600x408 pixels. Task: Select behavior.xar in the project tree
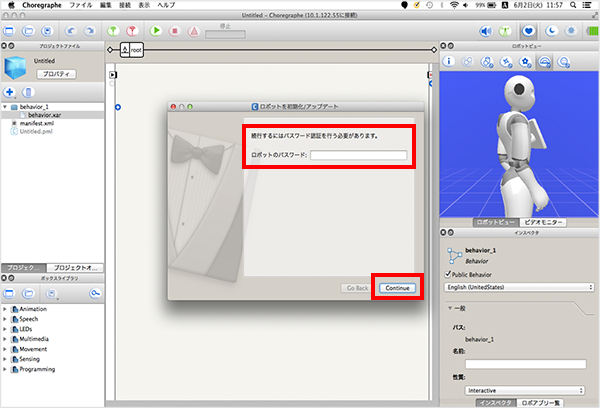pos(44,115)
